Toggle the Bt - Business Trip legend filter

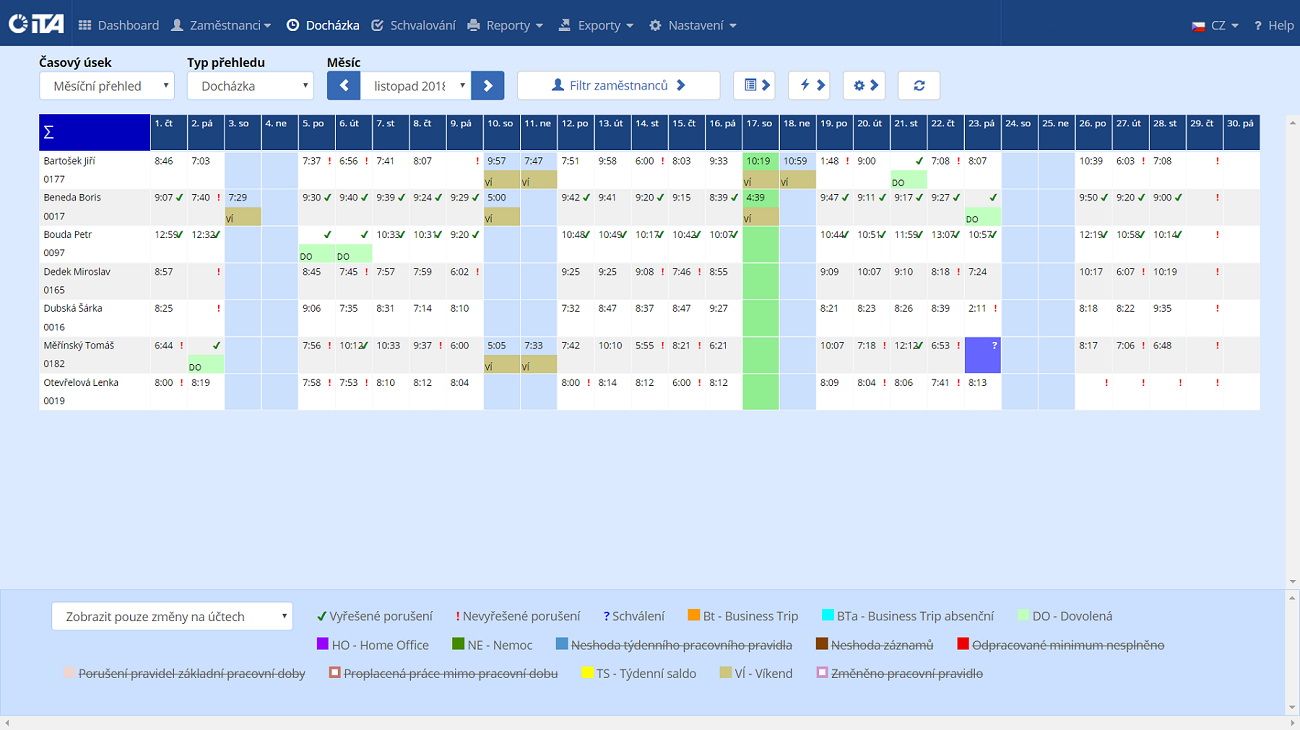click(x=743, y=616)
